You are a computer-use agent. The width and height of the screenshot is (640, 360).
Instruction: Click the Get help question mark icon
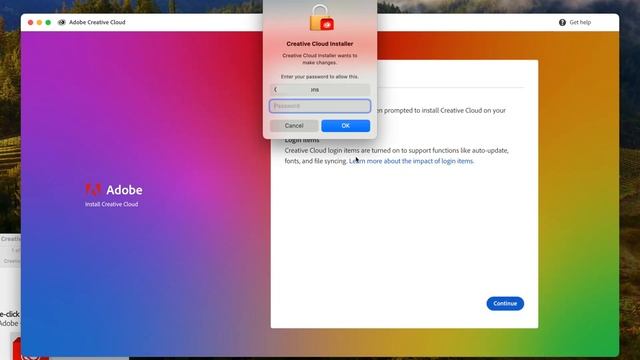tap(562, 22)
